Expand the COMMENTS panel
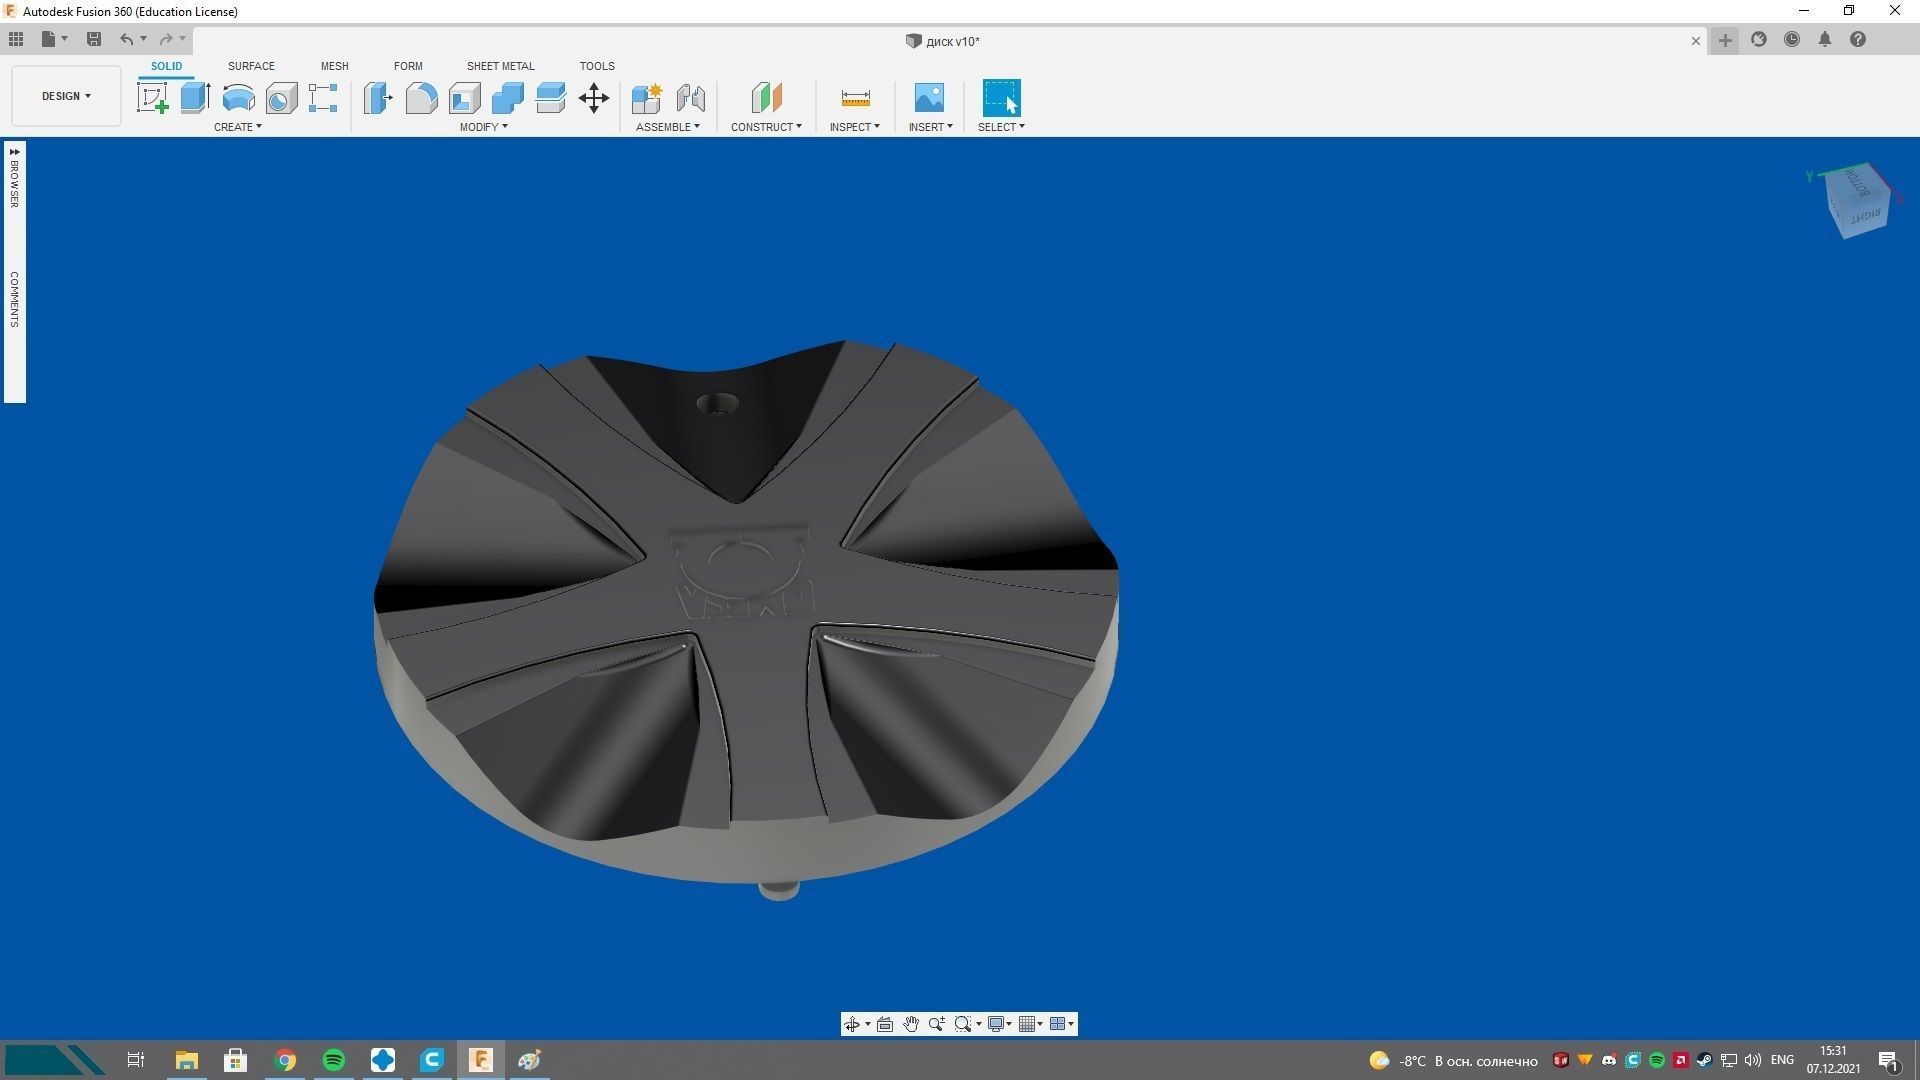The height and width of the screenshot is (1080, 1920). (14, 299)
